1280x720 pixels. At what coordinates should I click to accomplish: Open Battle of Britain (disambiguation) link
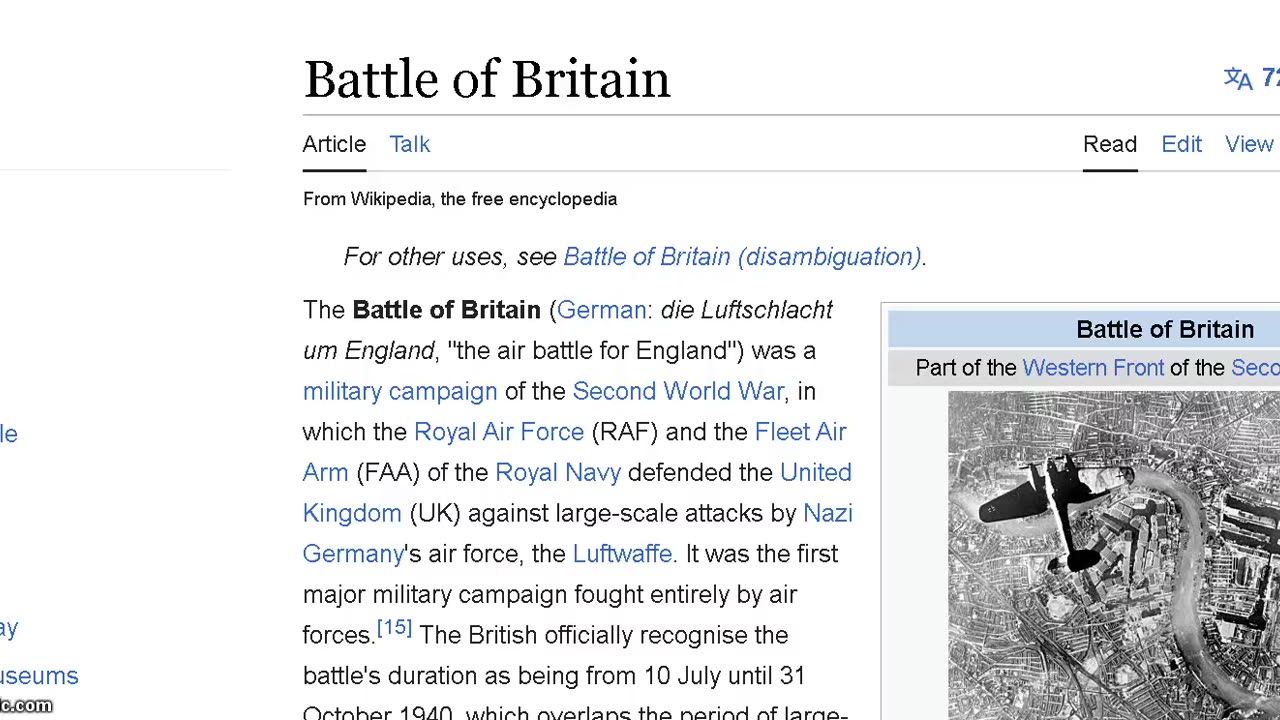pyautogui.click(x=741, y=257)
